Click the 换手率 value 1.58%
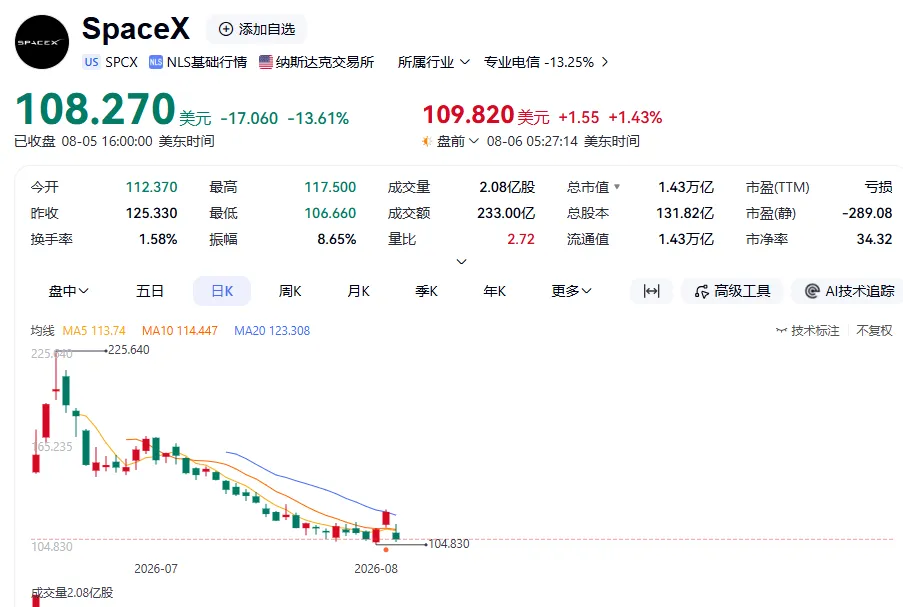Image resolution: width=903 pixels, height=607 pixels. tap(158, 239)
